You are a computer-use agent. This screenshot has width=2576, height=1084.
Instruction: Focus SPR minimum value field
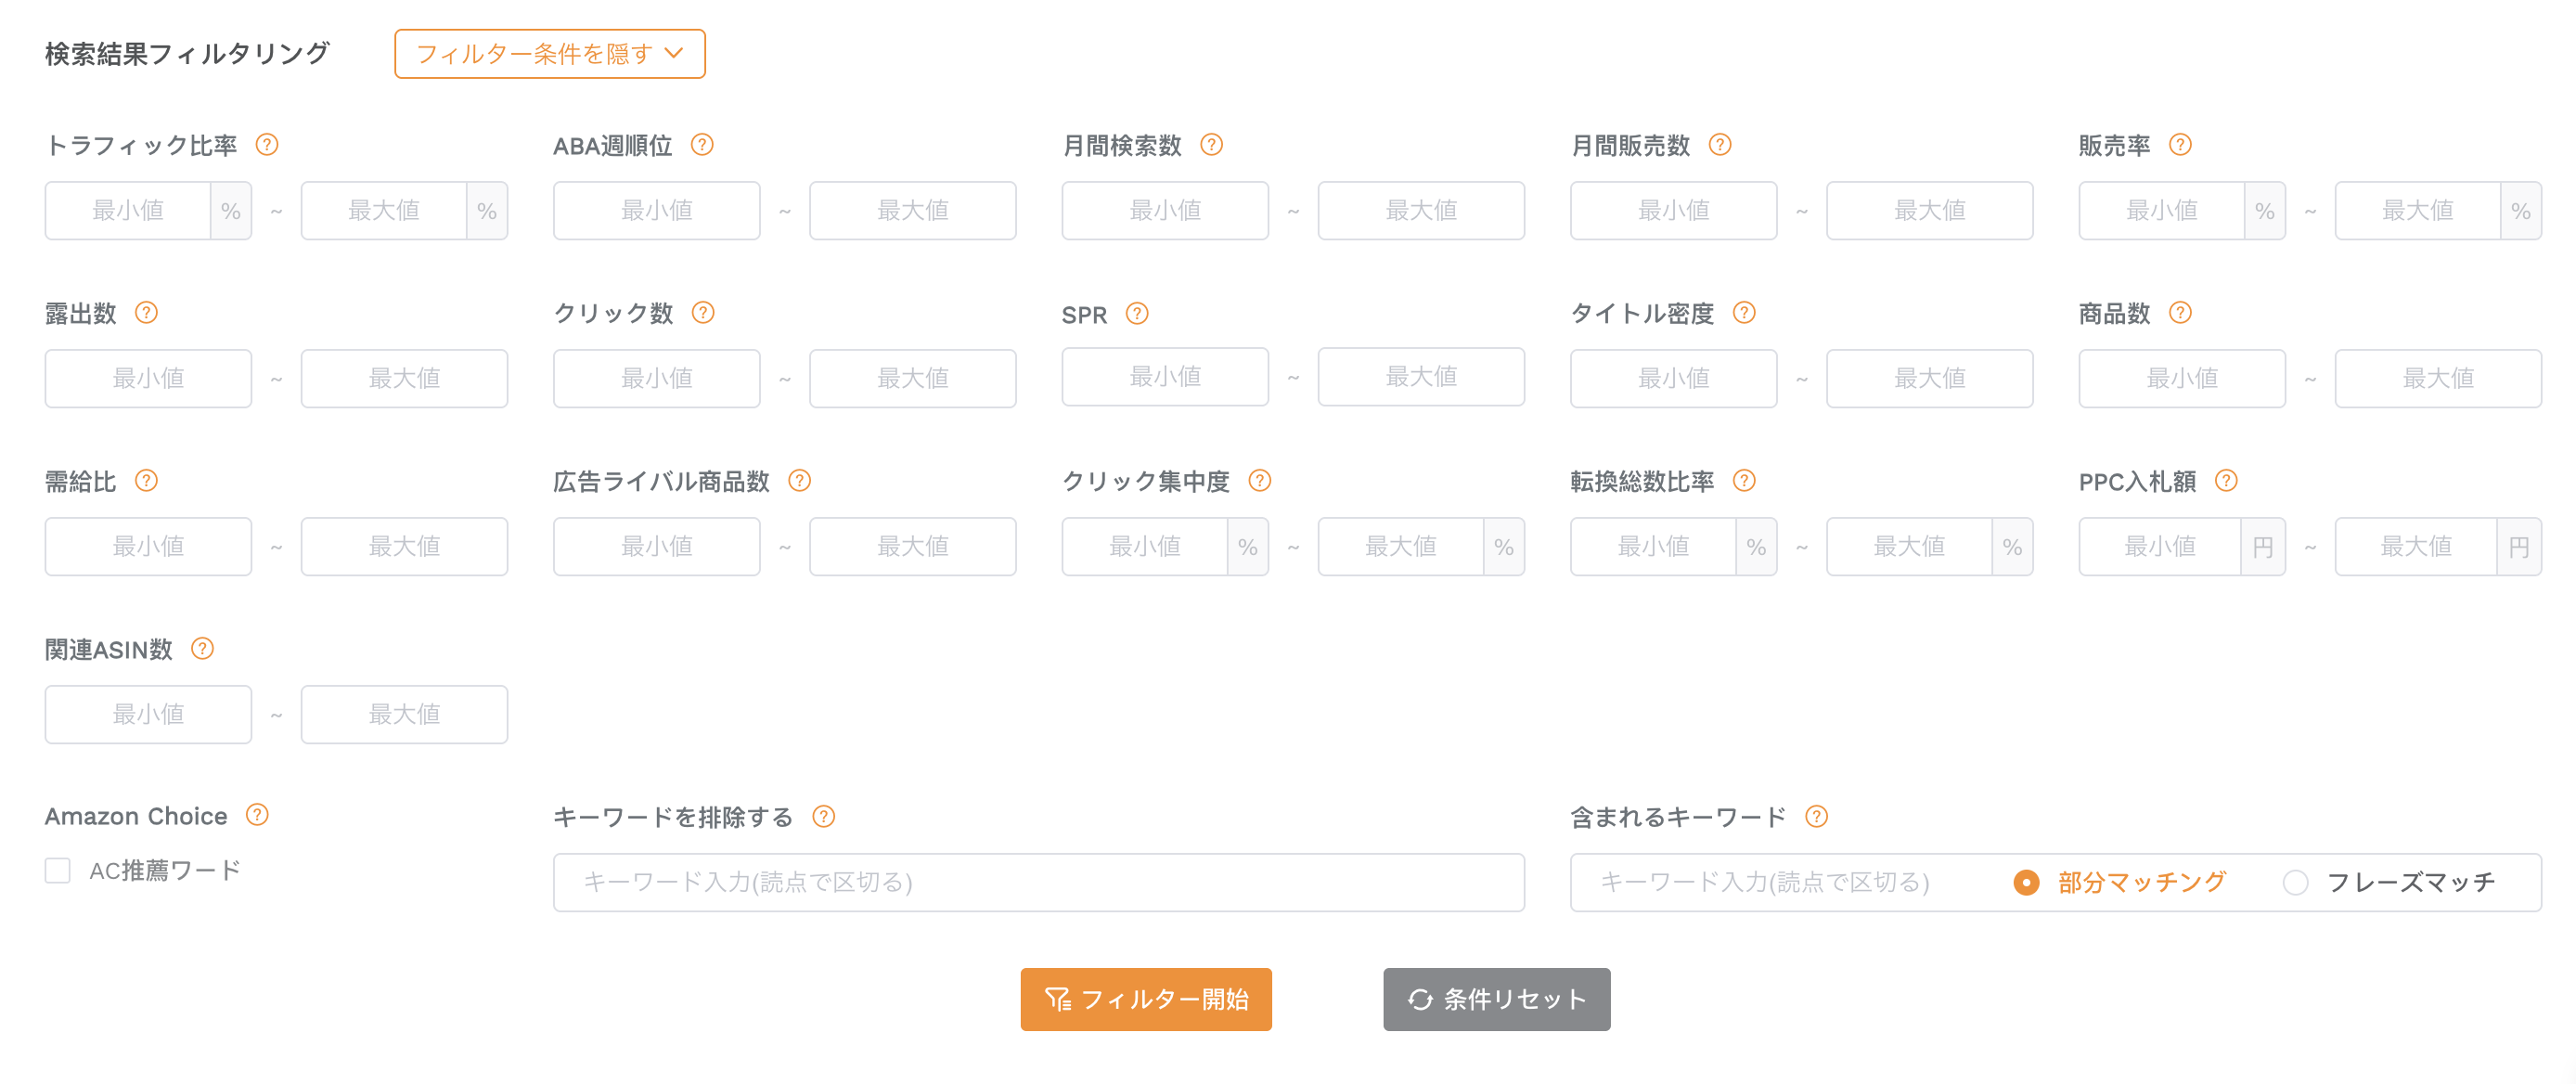click(x=1165, y=377)
